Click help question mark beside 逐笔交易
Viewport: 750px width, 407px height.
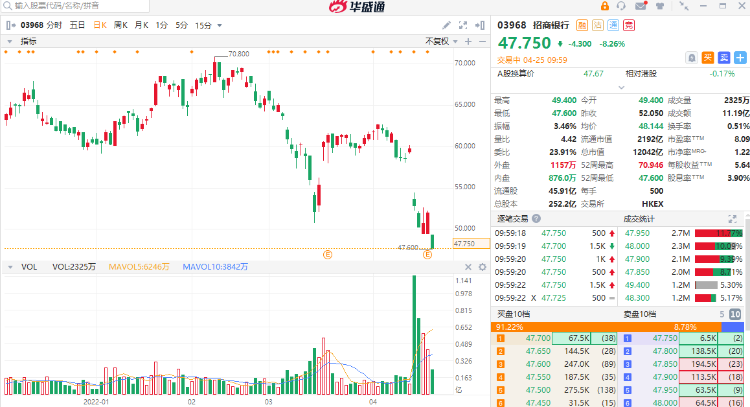[536, 219]
